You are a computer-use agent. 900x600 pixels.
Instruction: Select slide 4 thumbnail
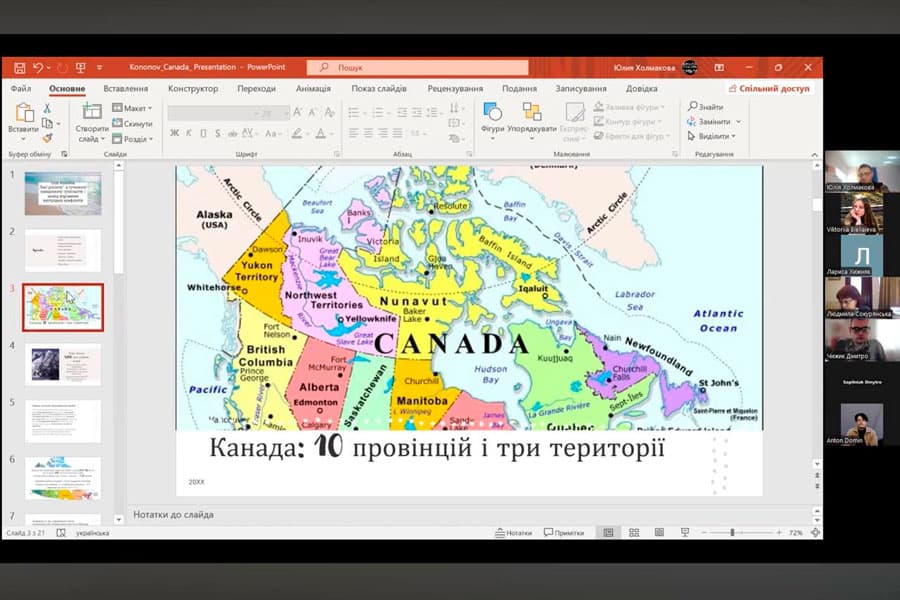pyautogui.click(x=63, y=365)
